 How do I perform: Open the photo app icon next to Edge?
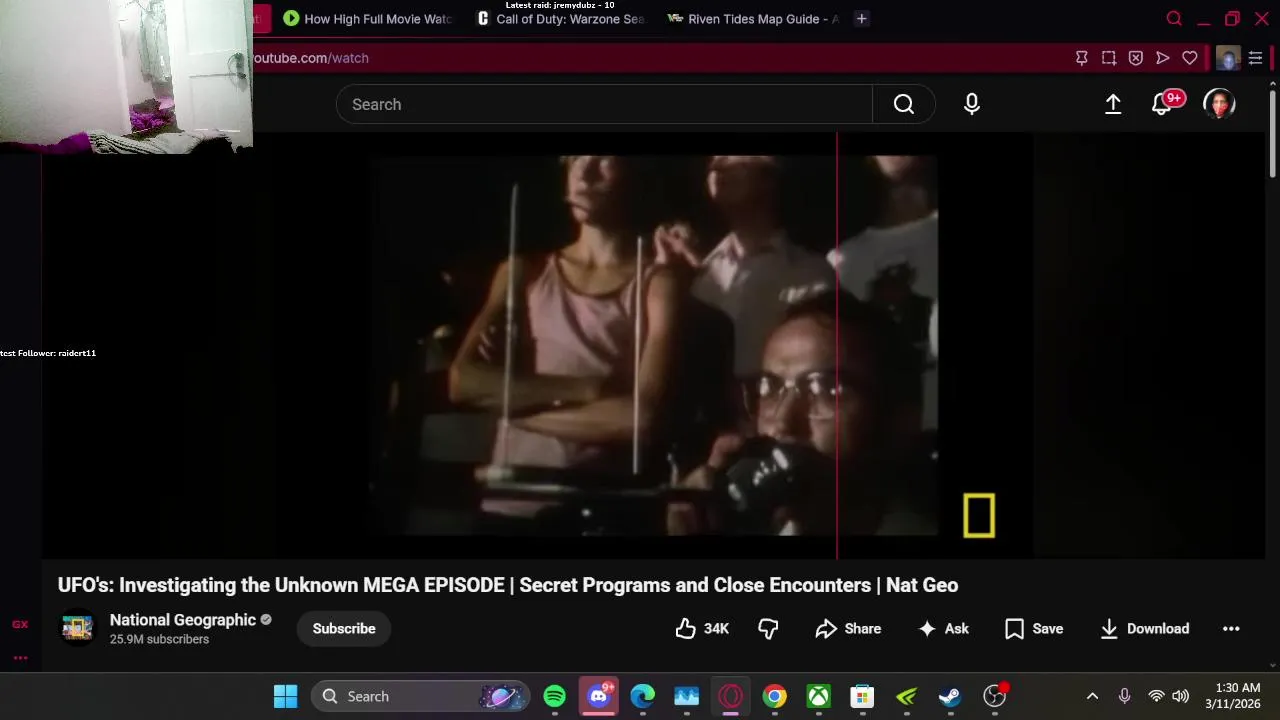click(x=687, y=696)
